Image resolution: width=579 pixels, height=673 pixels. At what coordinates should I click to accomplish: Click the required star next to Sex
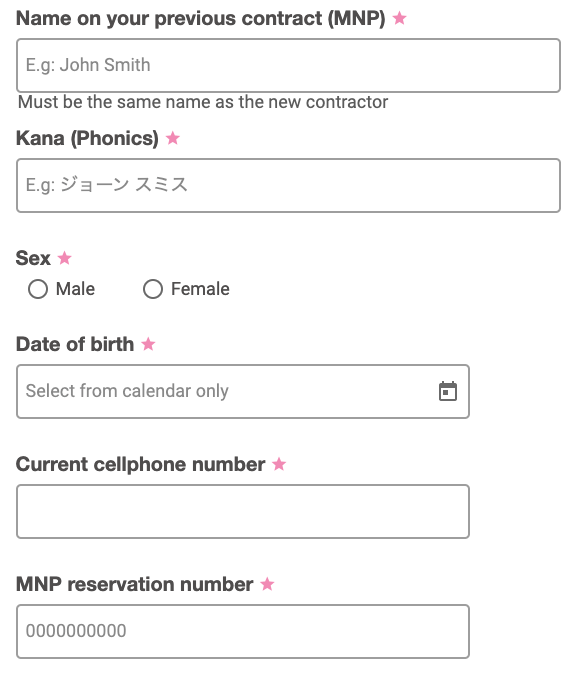pos(64,258)
